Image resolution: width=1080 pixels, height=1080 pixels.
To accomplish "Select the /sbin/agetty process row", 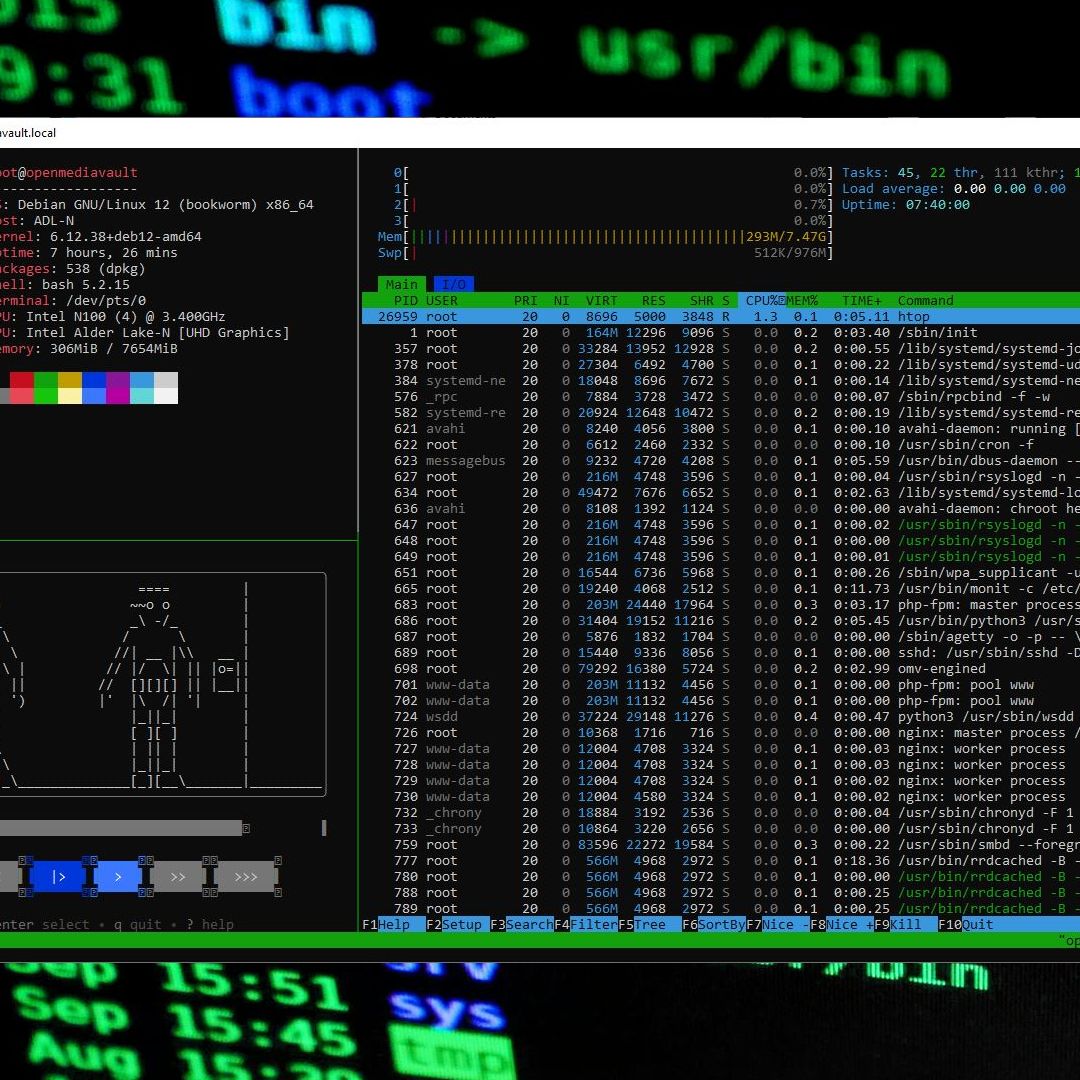I will [720, 636].
